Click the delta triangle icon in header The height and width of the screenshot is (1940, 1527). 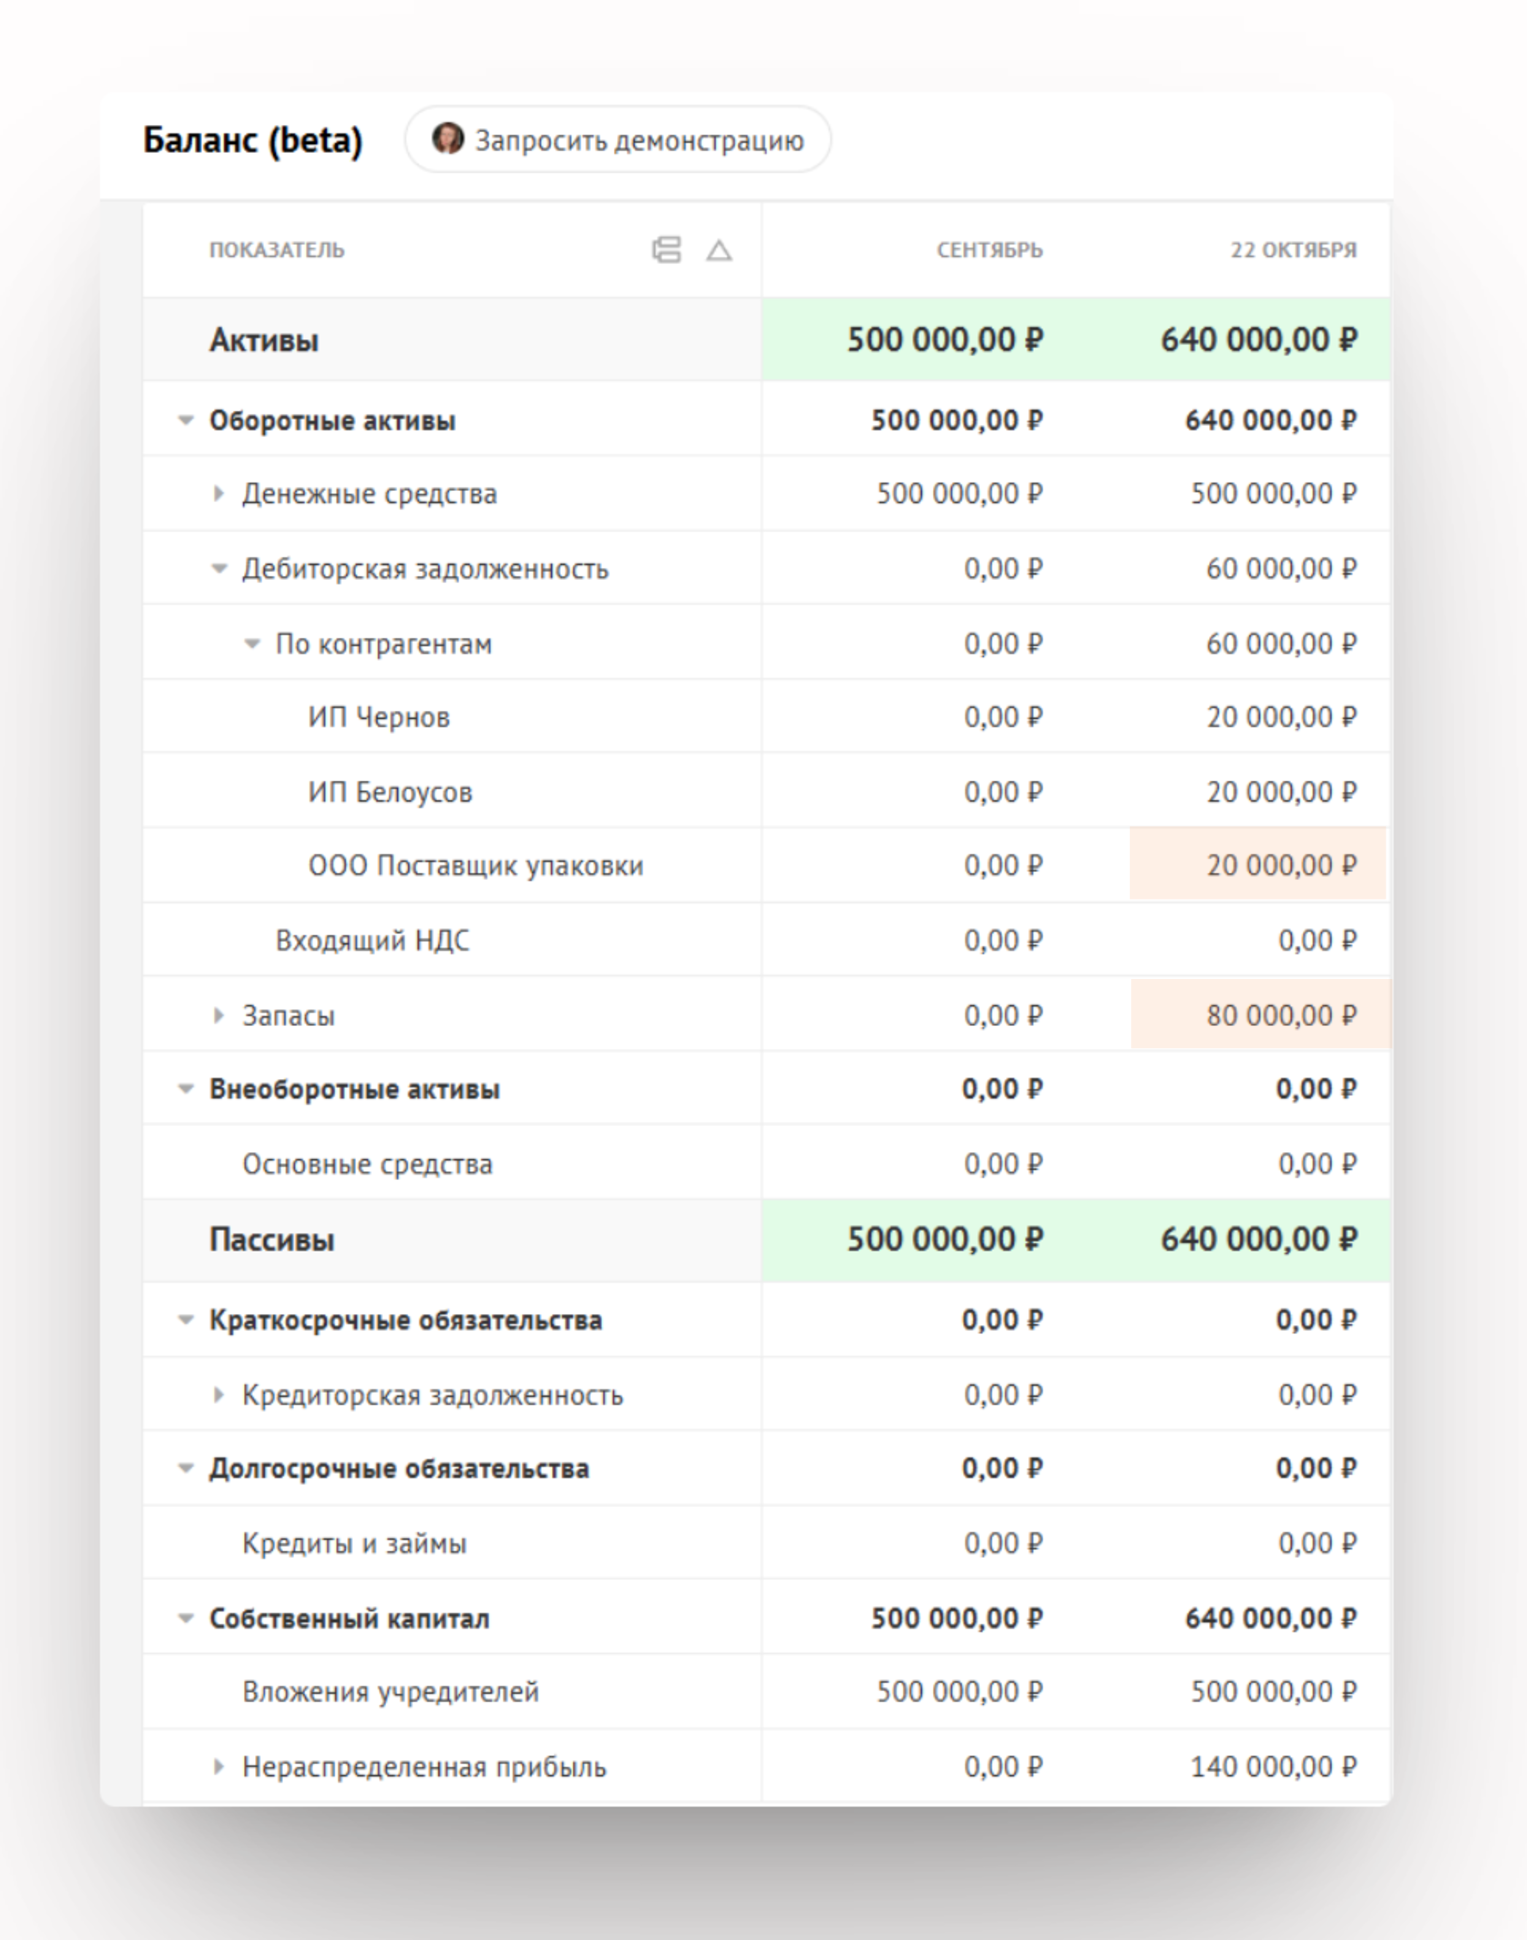(719, 250)
